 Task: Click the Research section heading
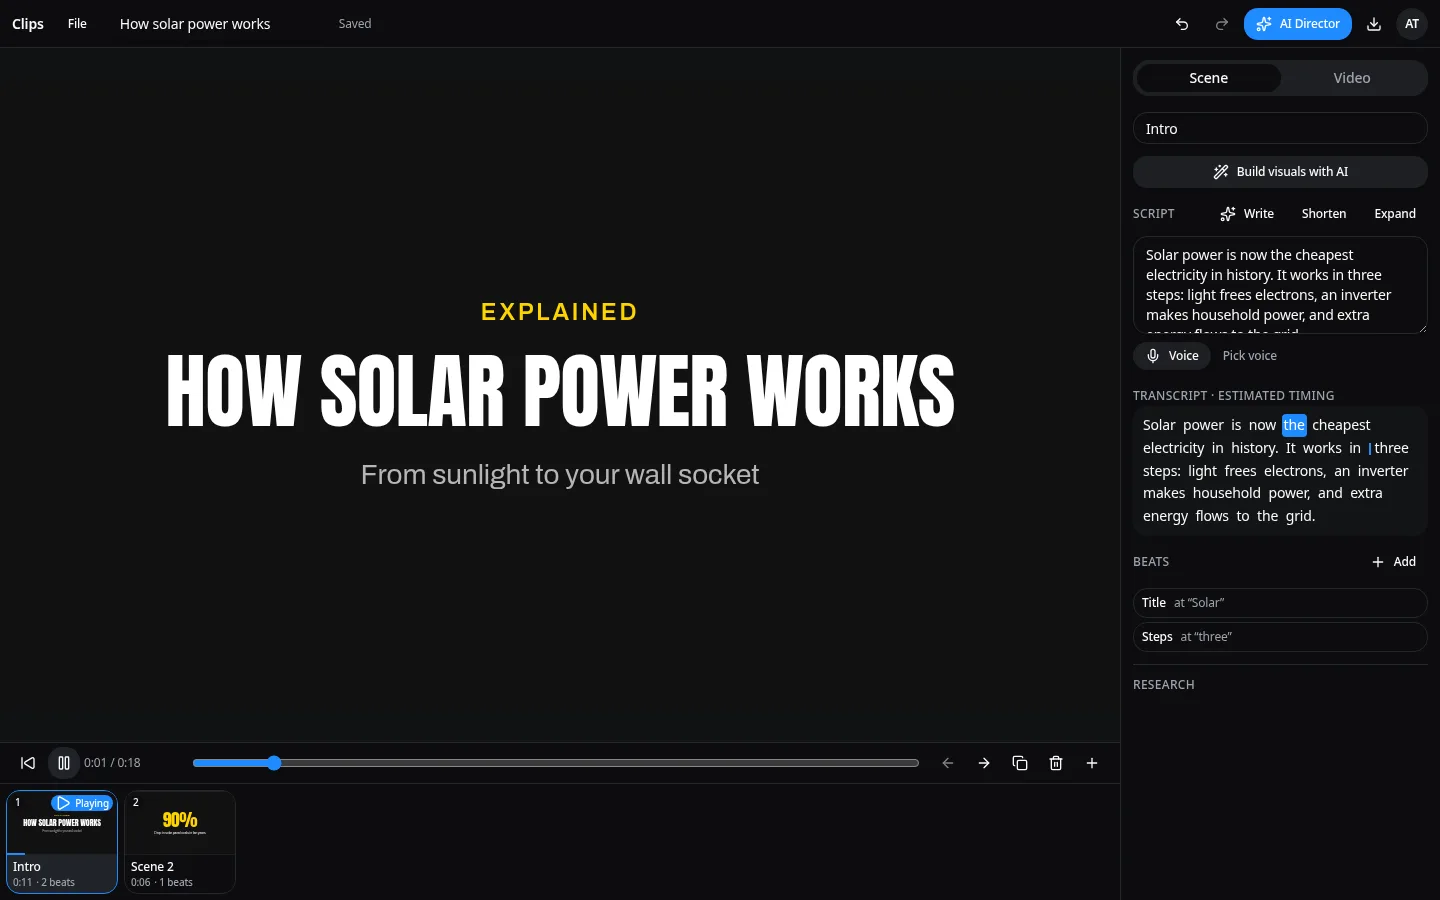point(1164,685)
